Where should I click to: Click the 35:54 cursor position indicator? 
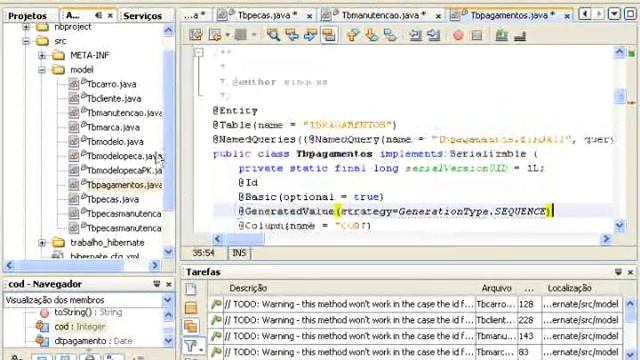(203, 253)
